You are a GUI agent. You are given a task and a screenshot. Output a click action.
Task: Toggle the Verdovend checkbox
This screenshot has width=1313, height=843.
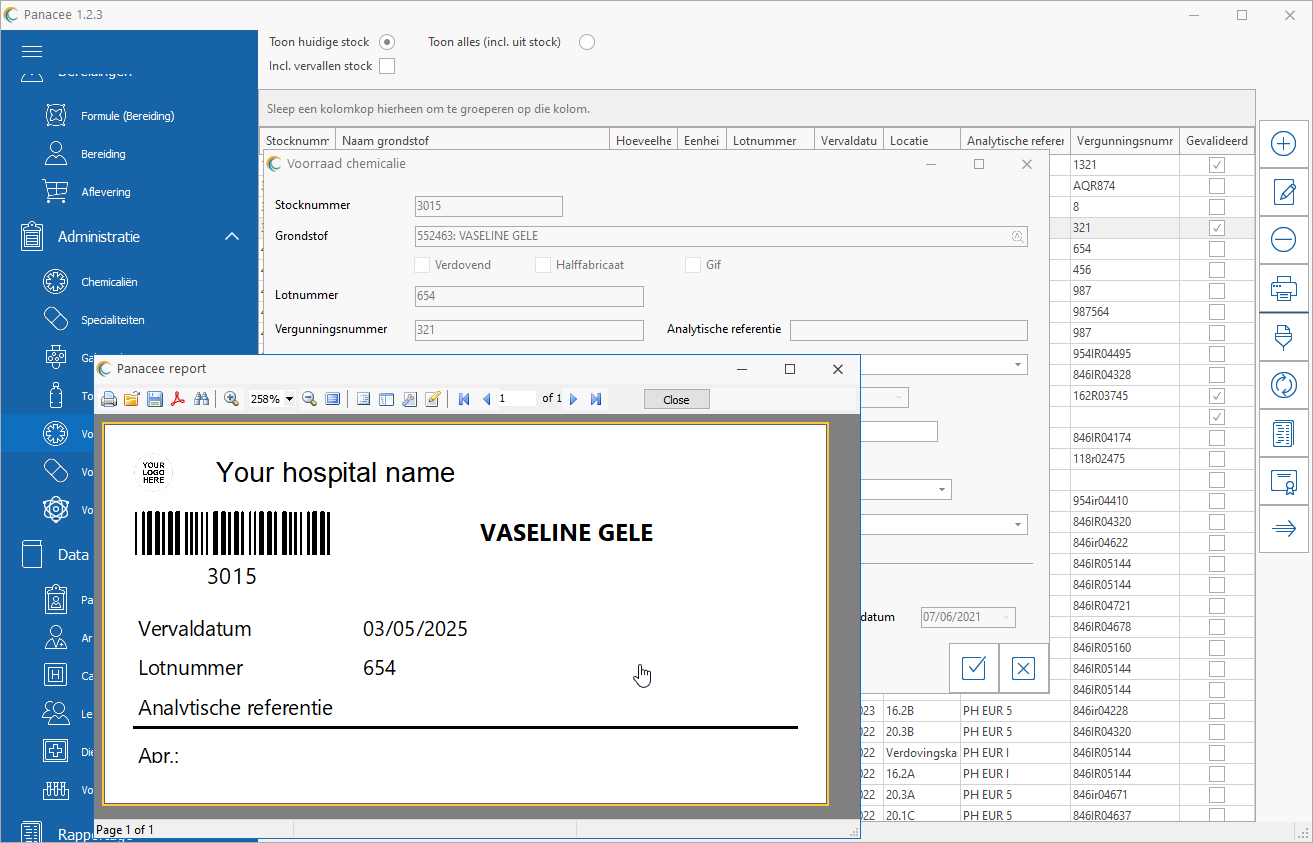(422, 265)
